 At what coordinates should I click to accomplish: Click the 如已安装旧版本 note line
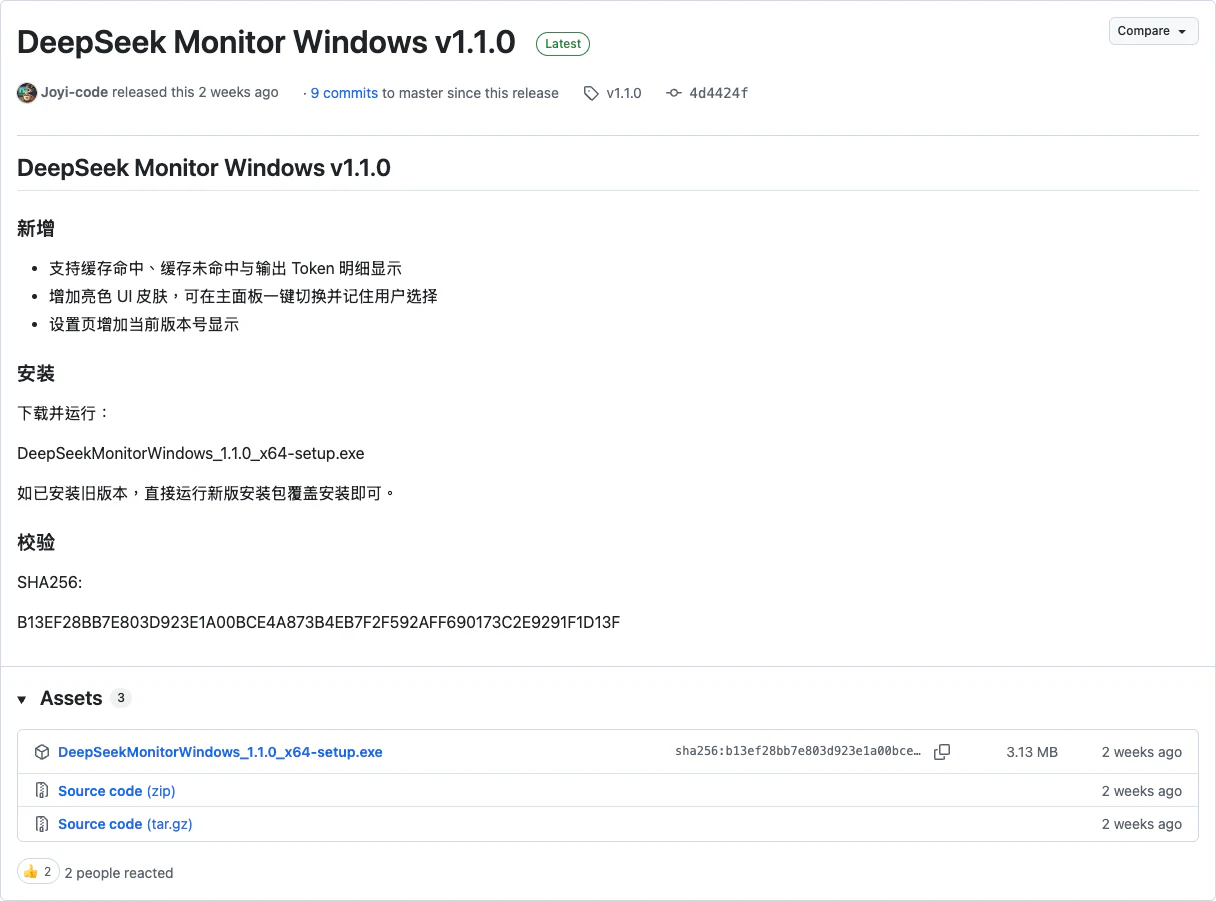207,493
